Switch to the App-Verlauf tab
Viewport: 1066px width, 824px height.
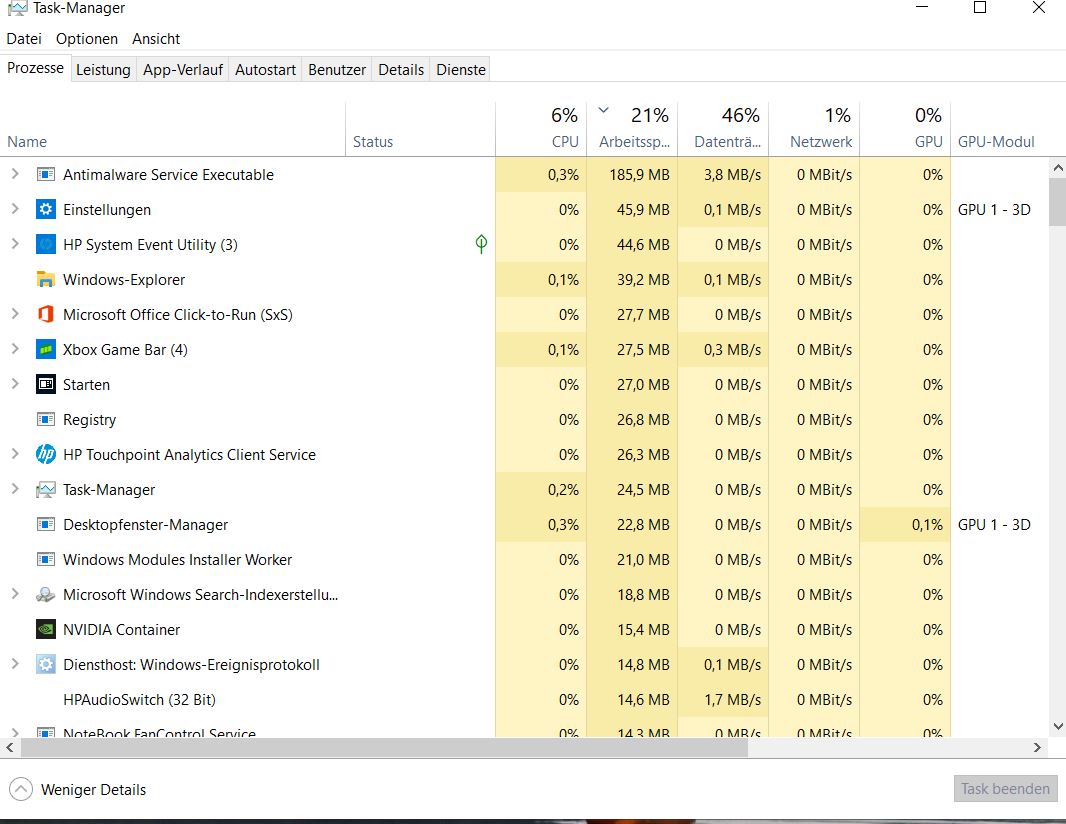pos(183,69)
